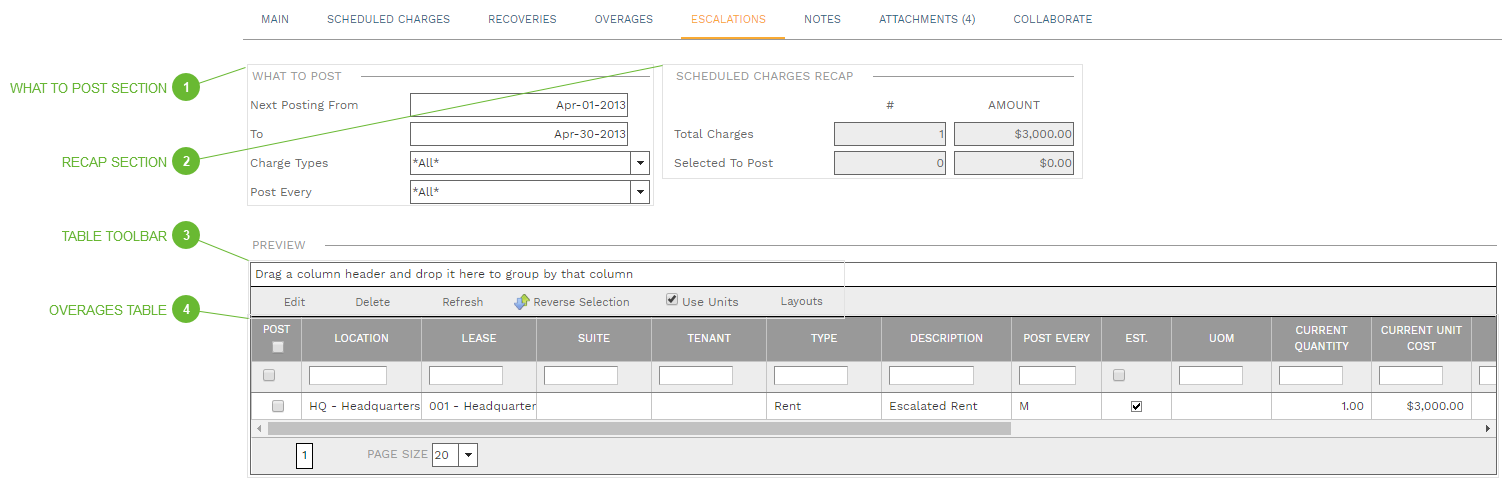1505x485 pixels.
Task: View the Attachments (4) tab
Action: (x=927, y=19)
